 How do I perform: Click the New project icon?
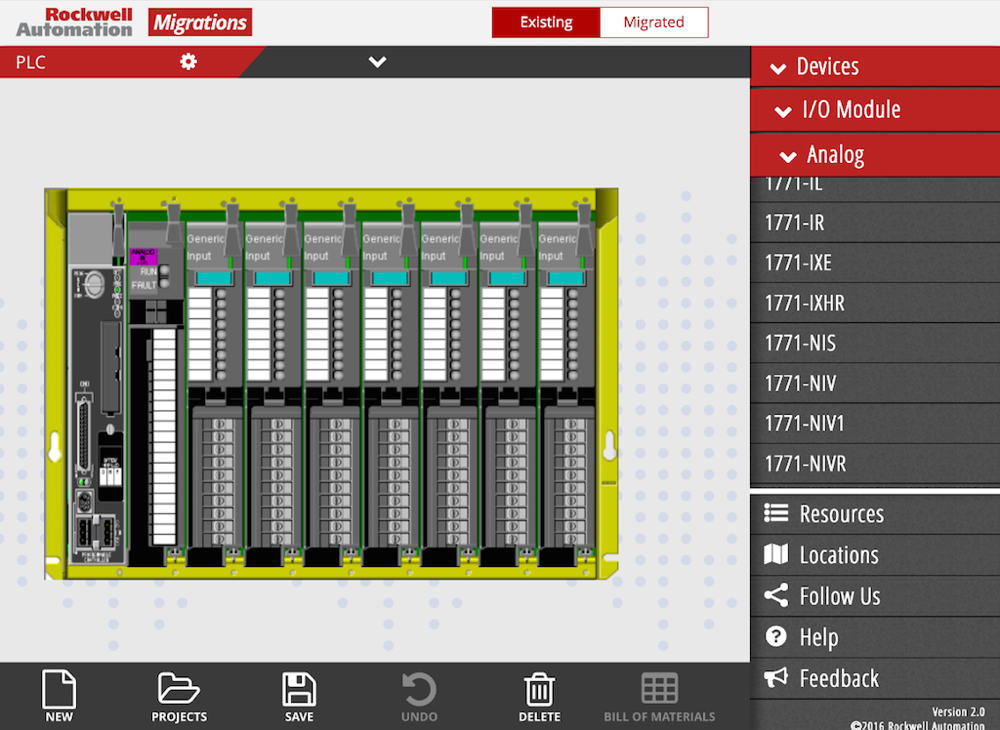click(59, 690)
